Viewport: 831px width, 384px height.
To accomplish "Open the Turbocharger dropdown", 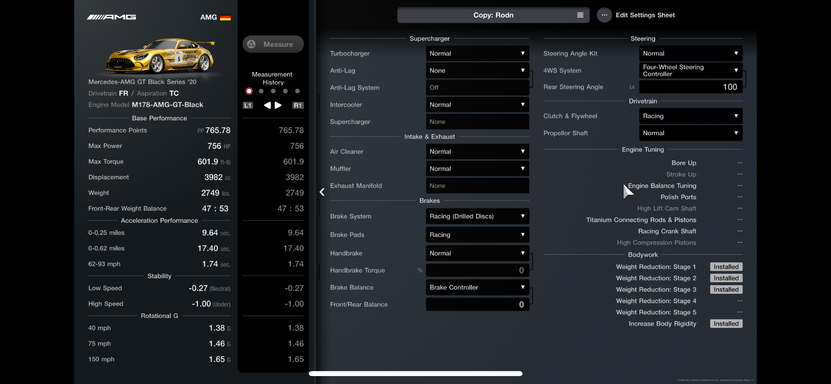I will (478, 53).
